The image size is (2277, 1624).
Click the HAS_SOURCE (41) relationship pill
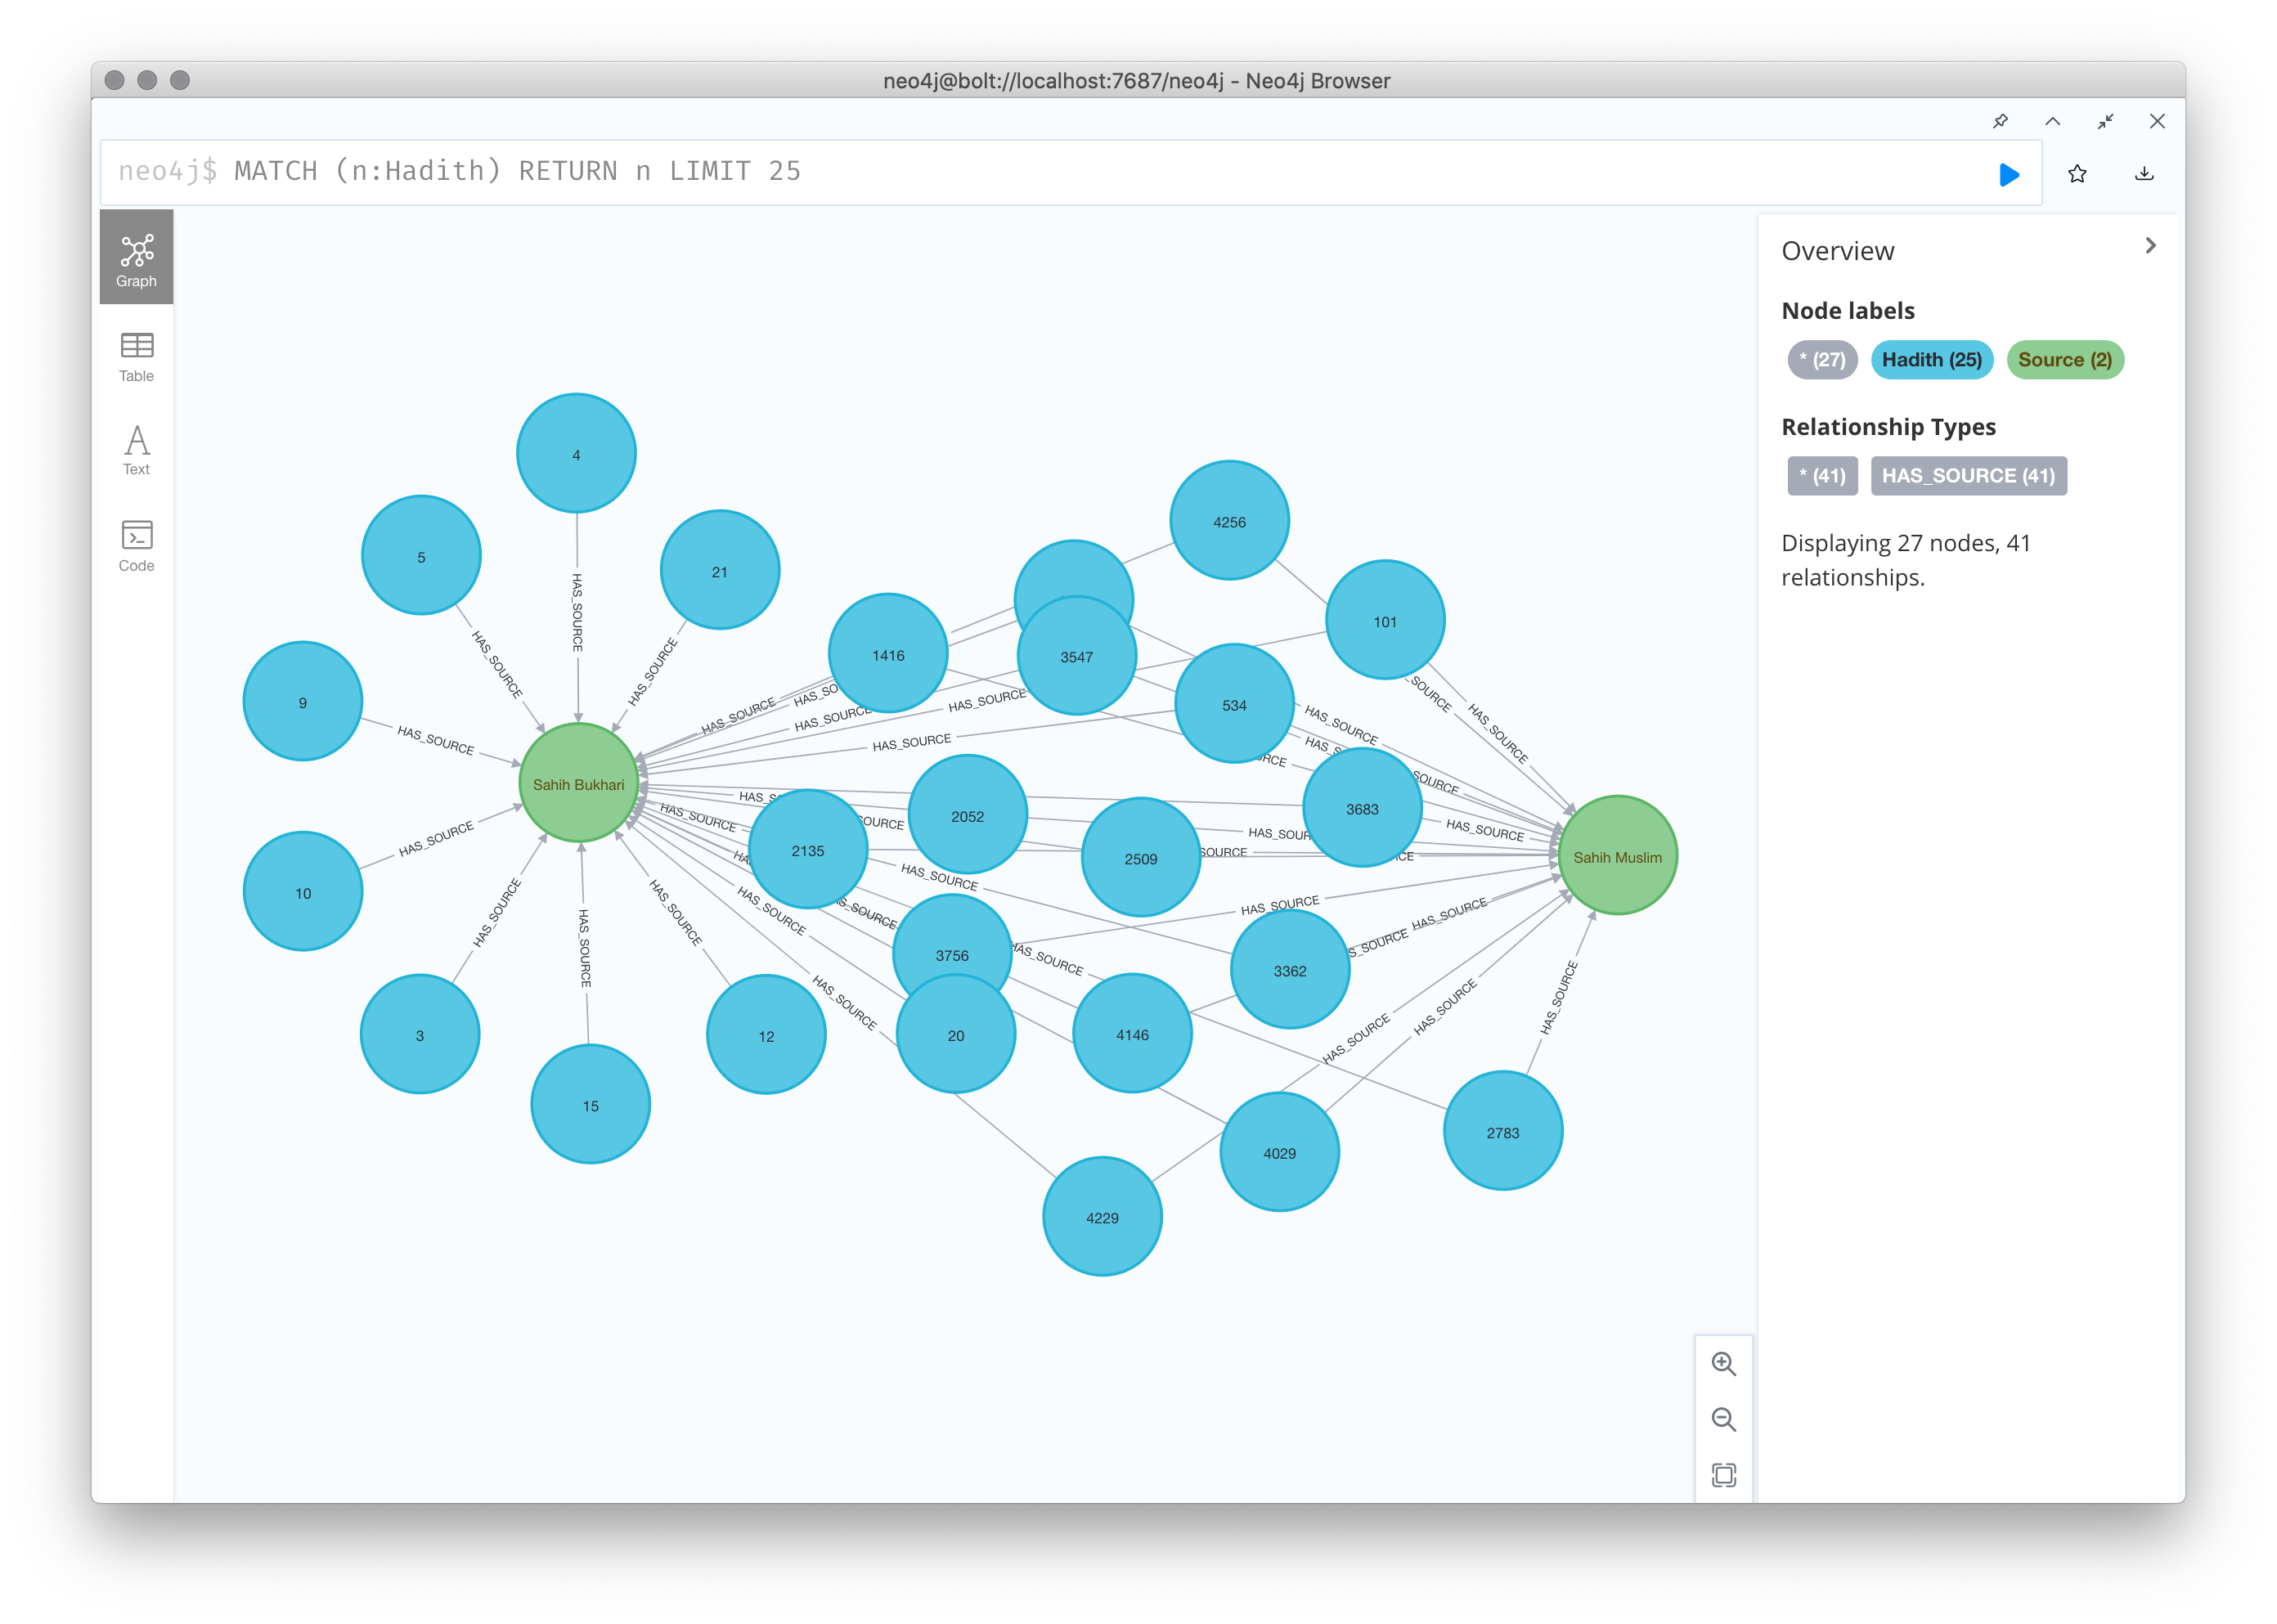[x=1967, y=476]
